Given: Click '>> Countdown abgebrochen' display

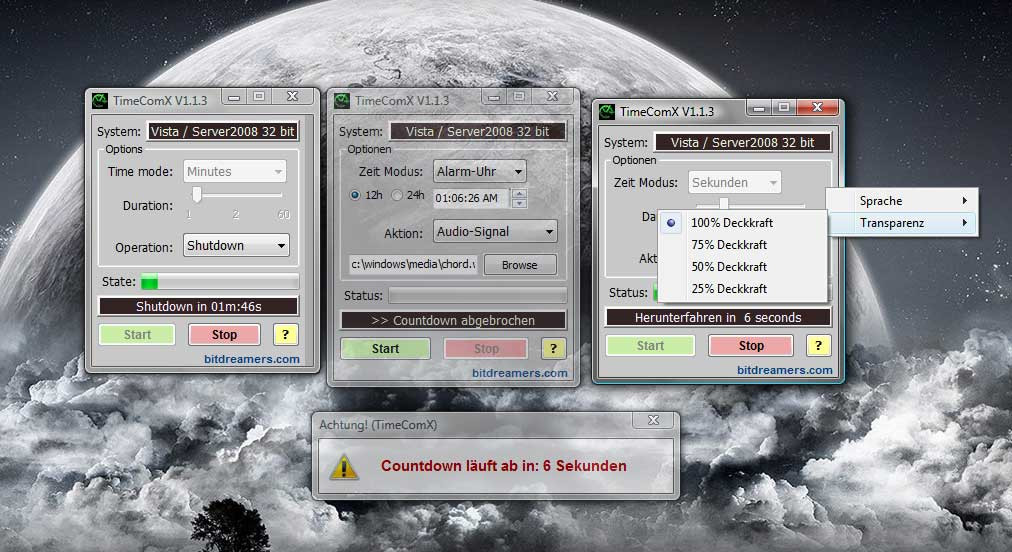Looking at the screenshot, I should pos(454,320).
